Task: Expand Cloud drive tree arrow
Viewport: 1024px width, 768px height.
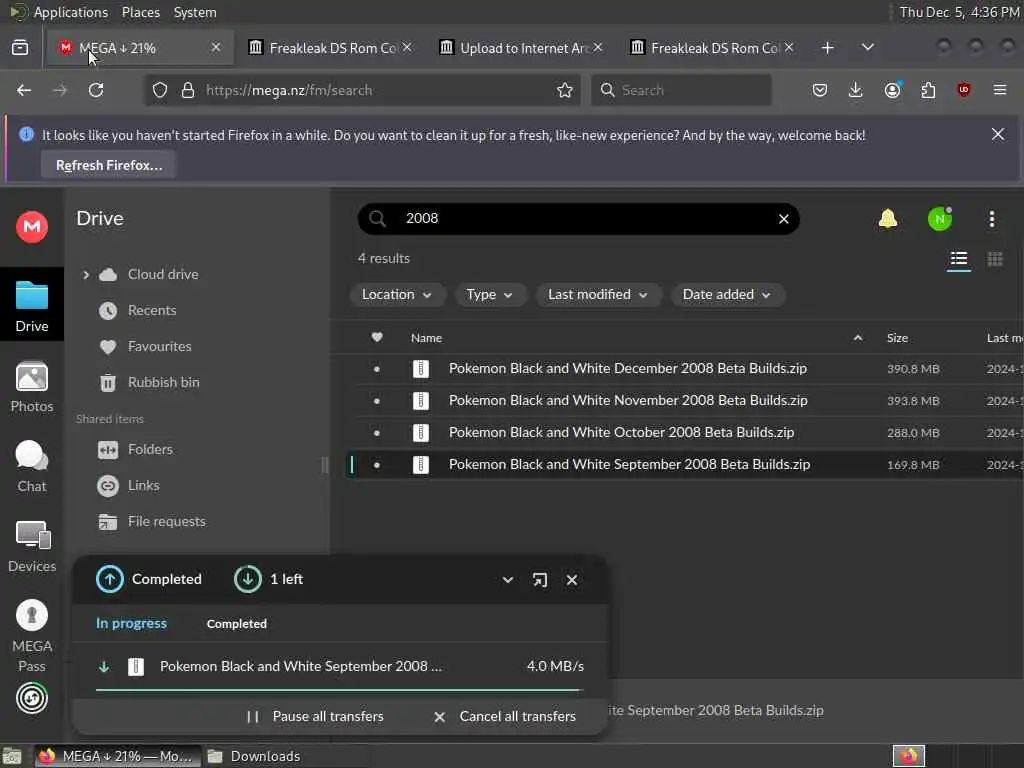Action: (x=86, y=275)
